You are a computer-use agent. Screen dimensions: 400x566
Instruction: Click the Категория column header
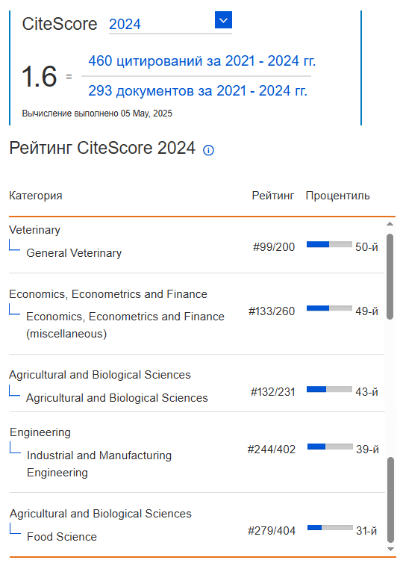36,196
